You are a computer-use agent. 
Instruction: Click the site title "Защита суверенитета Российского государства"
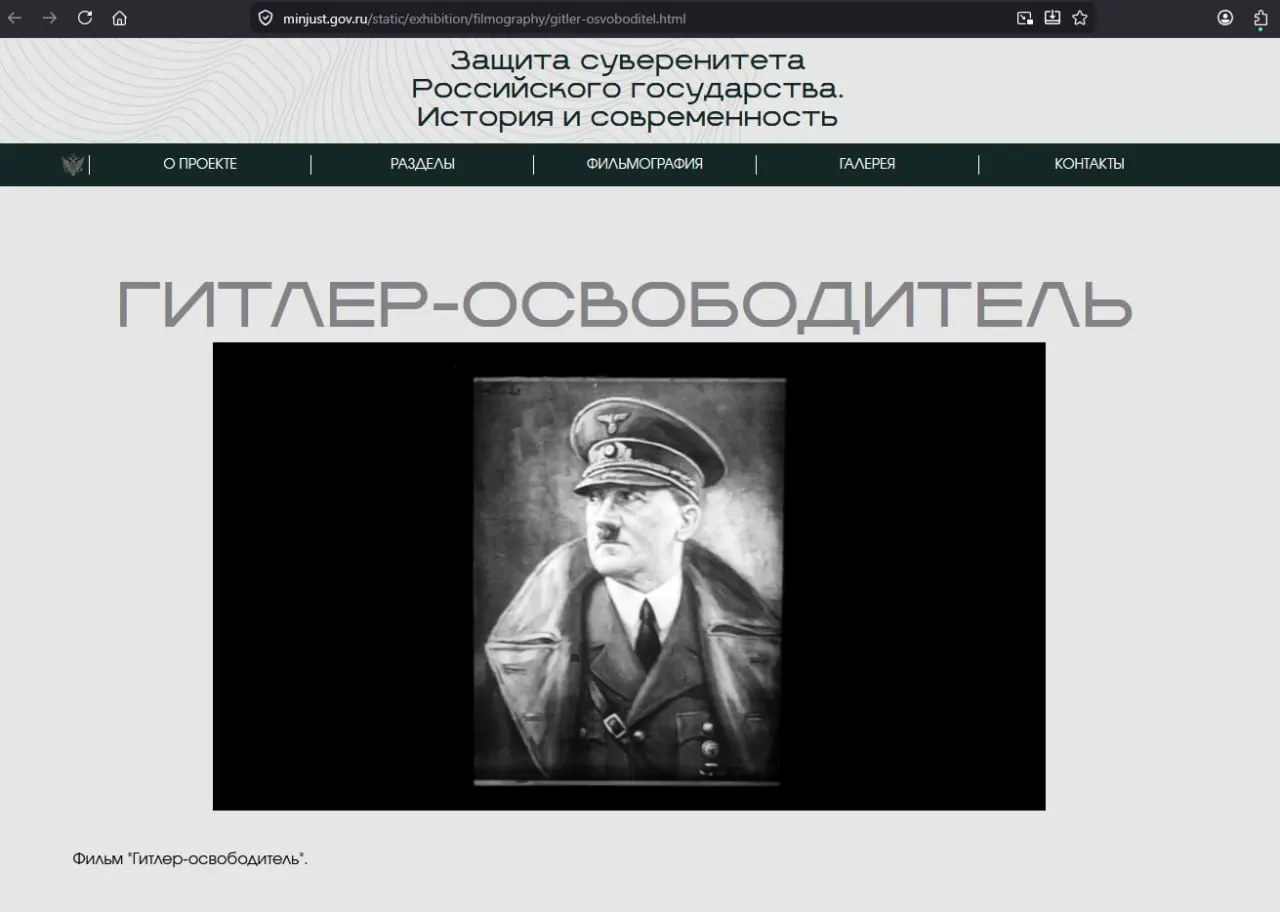(x=628, y=89)
